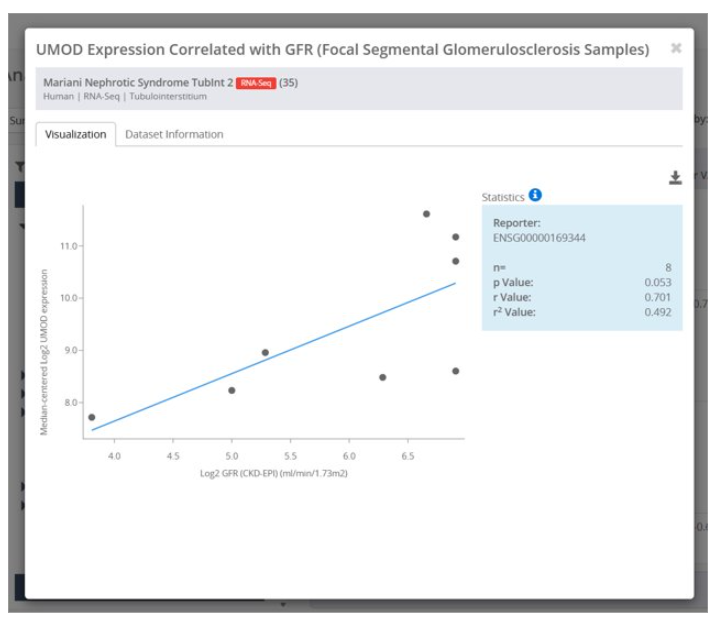Open Mariani Nephrotic Syndrome TubInt 2 dataset title
The height and width of the screenshot is (625, 719).
[138, 83]
